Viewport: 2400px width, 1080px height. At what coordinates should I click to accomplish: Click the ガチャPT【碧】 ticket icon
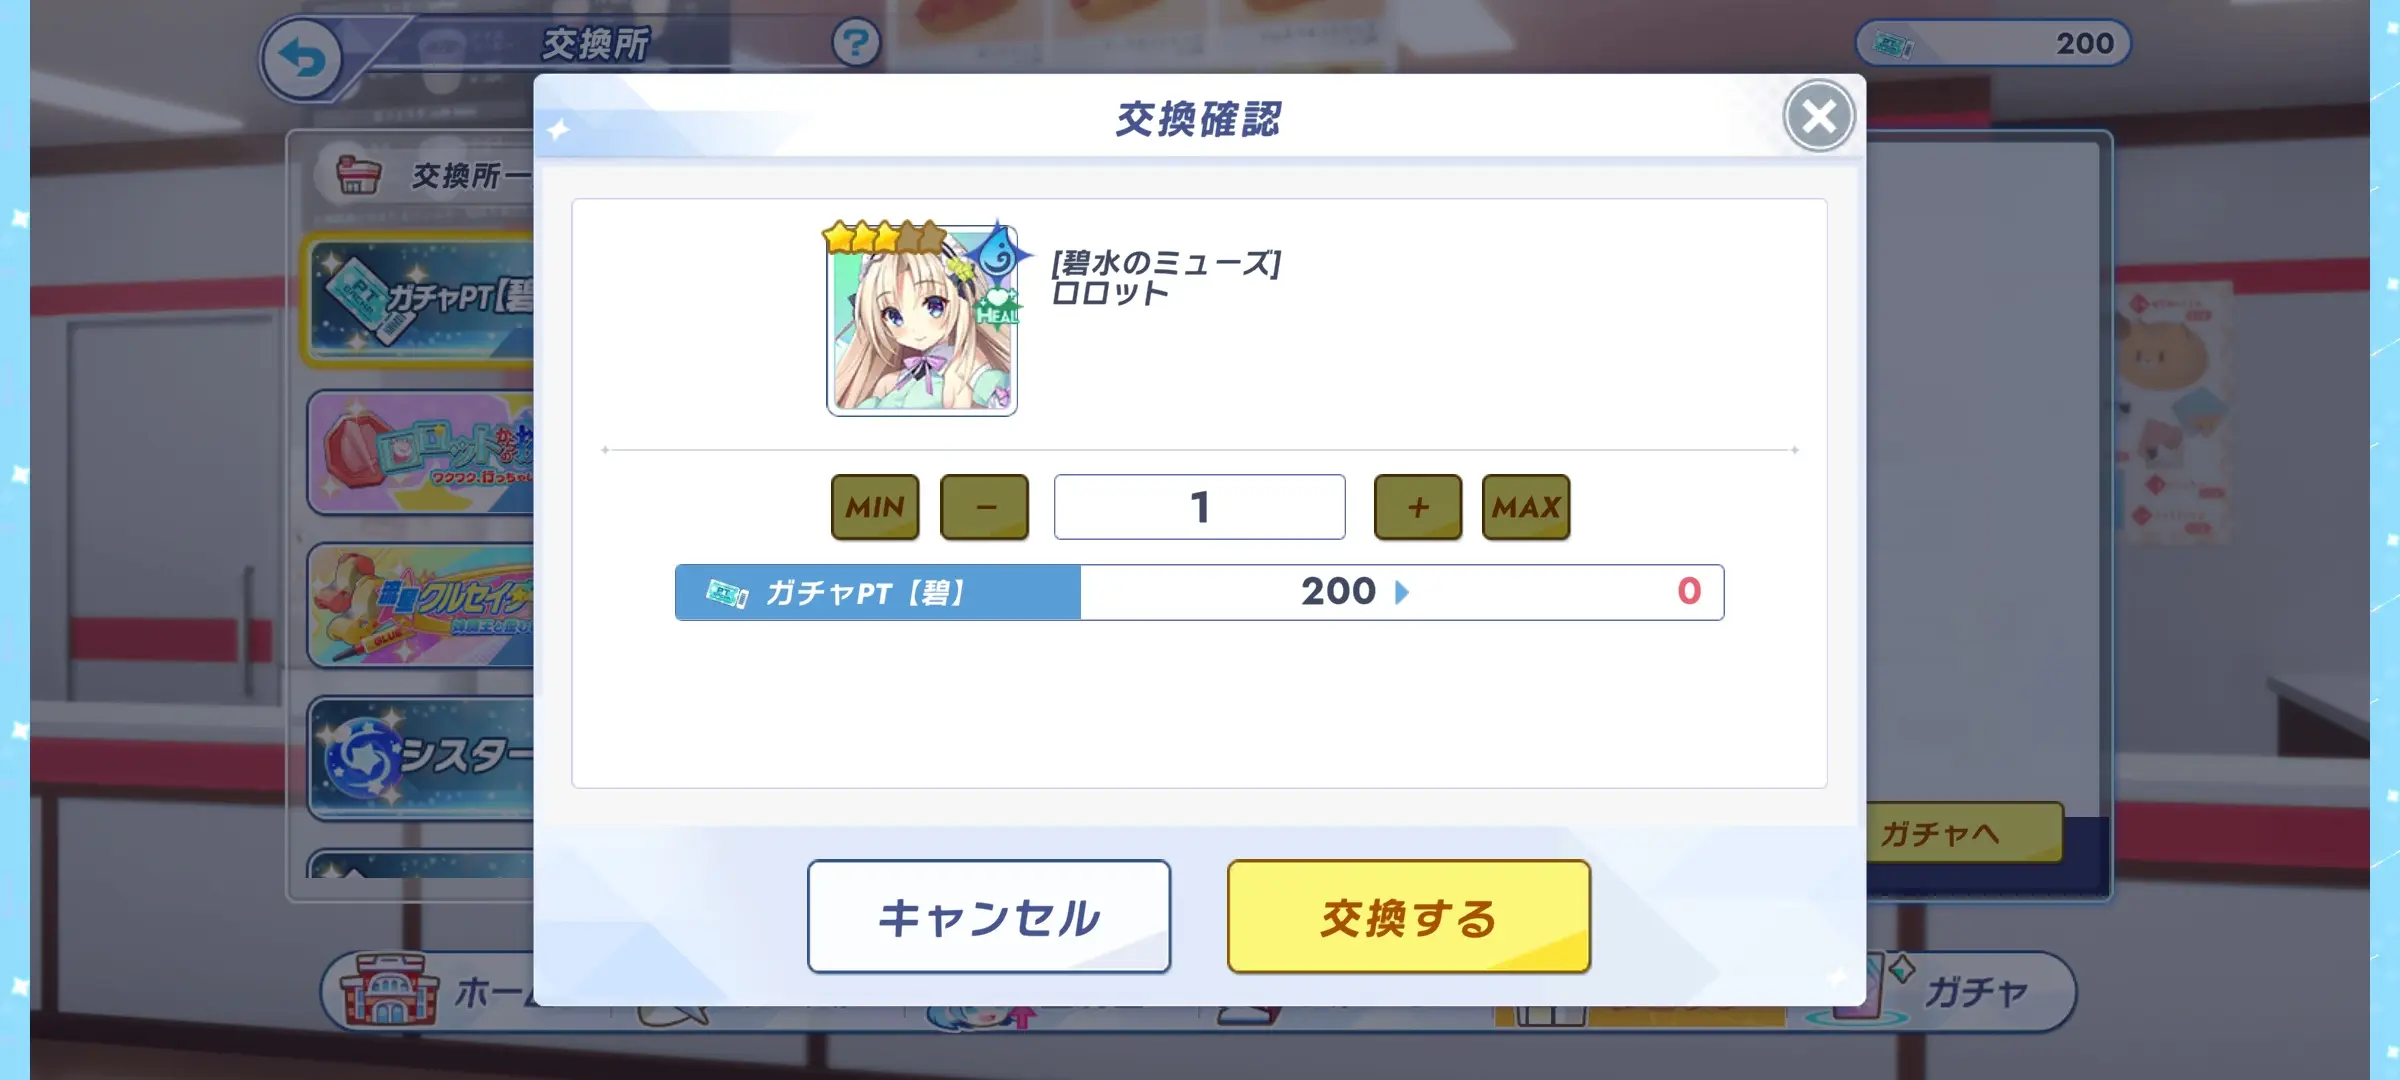[x=727, y=593]
